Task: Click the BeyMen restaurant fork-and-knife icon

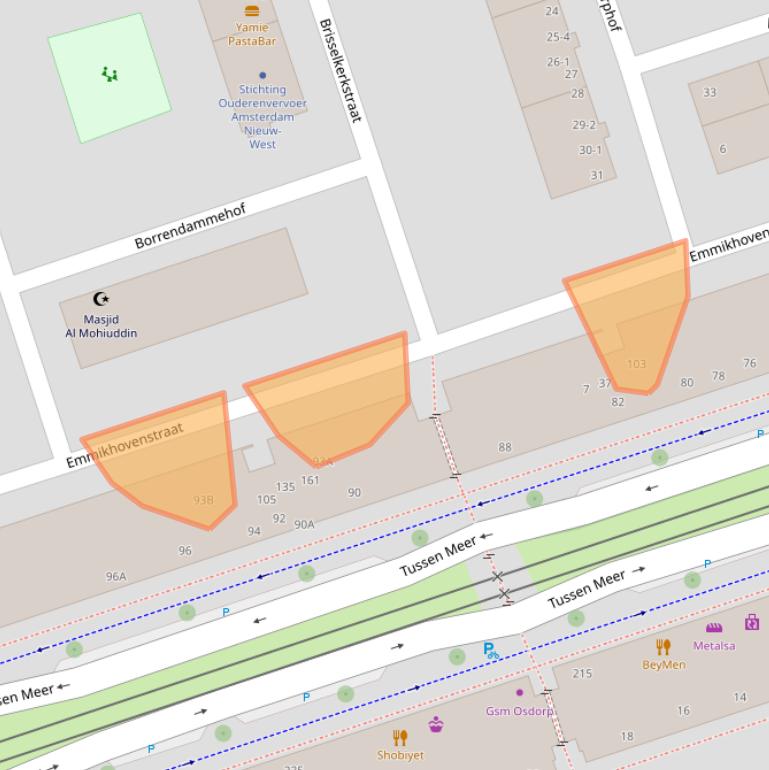Action: pyautogui.click(x=663, y=646)
